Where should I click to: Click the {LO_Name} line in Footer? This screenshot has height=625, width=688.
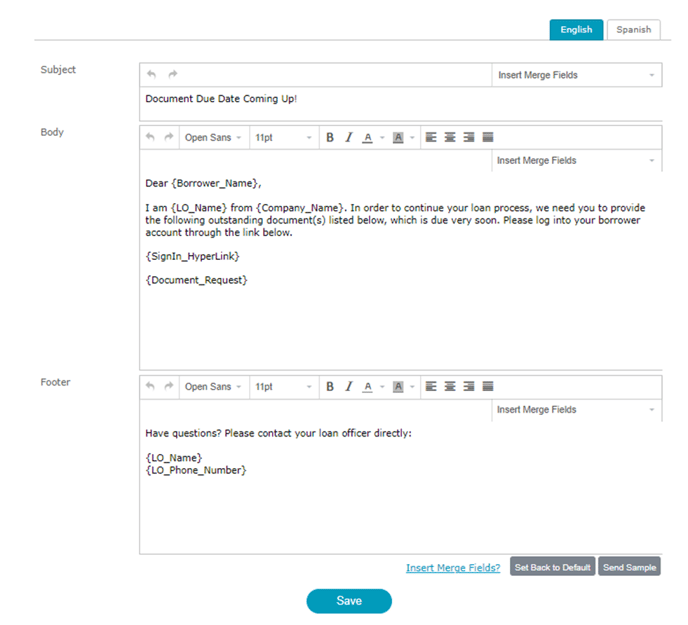coord(174,458)
